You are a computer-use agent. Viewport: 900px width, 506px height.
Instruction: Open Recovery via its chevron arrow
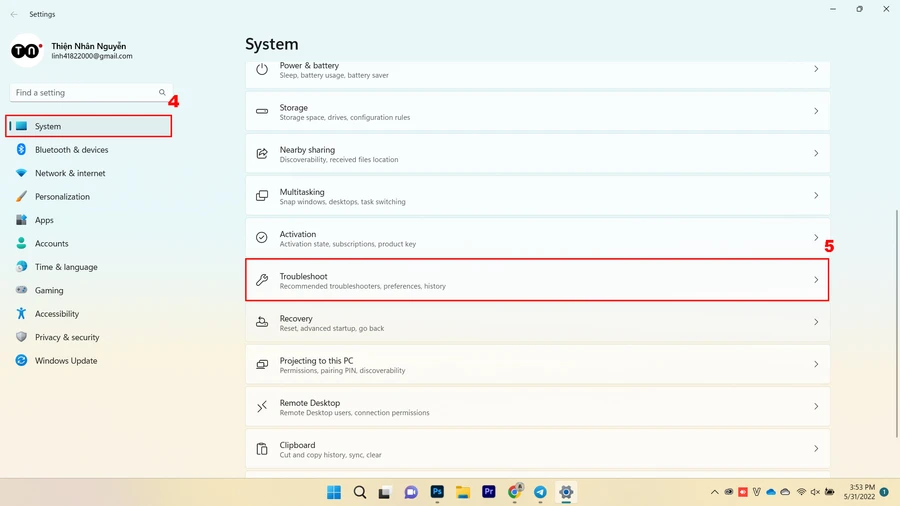pyautogui.click(x=816, y=322)
